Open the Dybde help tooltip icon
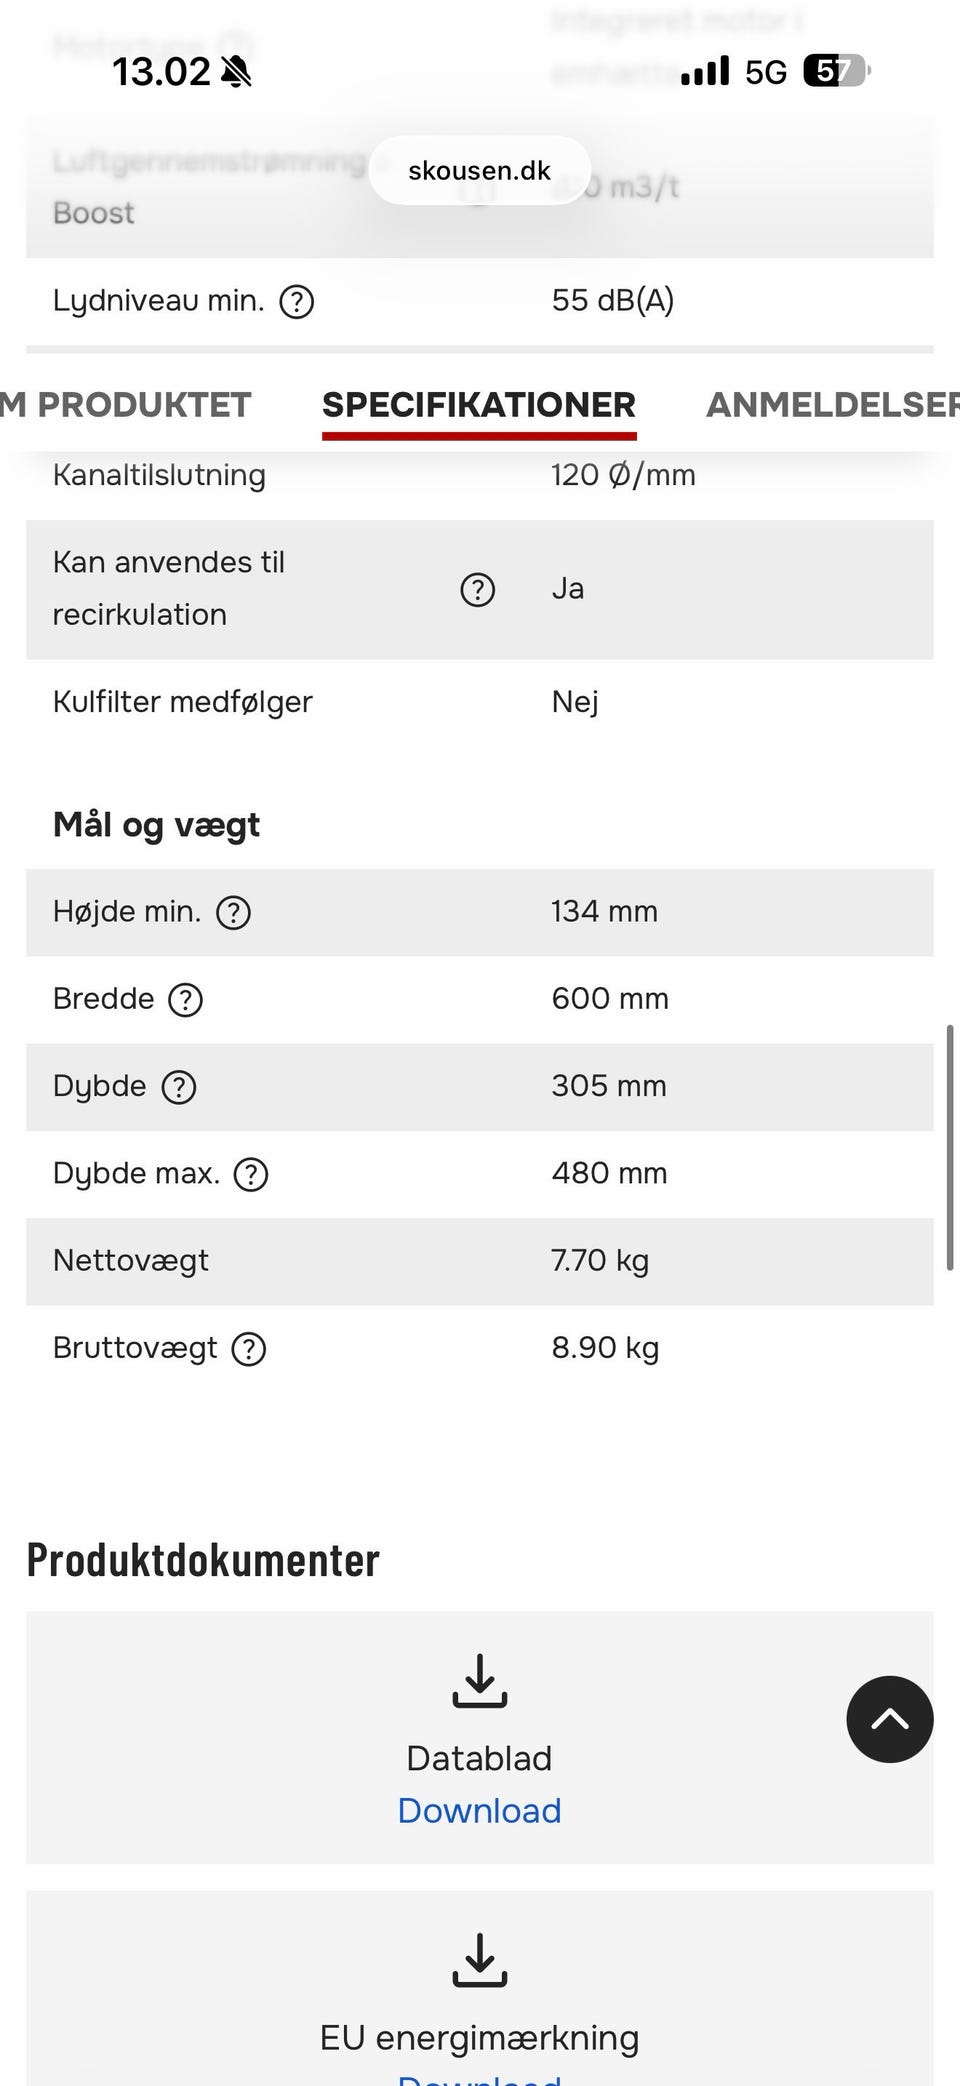The width and height of the screenshot is (960, 2086). [x=179, y=1087]
